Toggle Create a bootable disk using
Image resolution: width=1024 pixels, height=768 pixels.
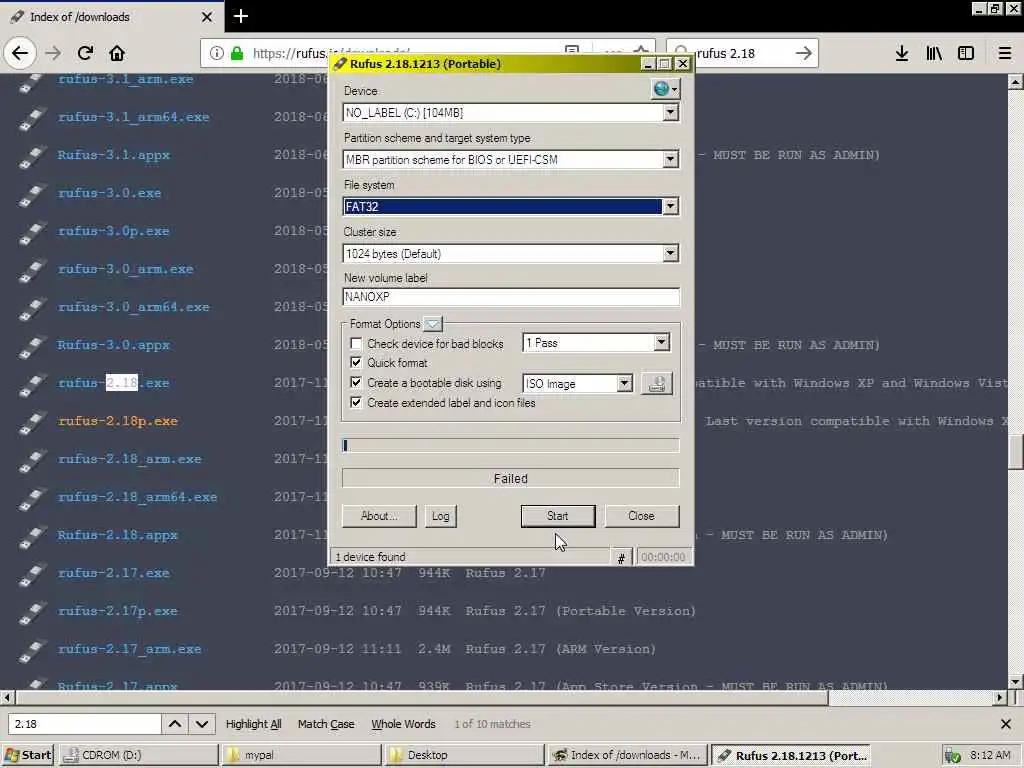[x=356, y=383]
